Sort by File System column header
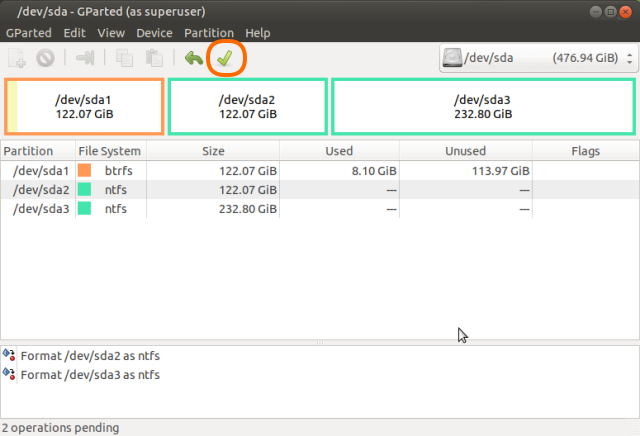Viewport: 640px width, 436px height. pyautogui.click(x=110, y=151)
